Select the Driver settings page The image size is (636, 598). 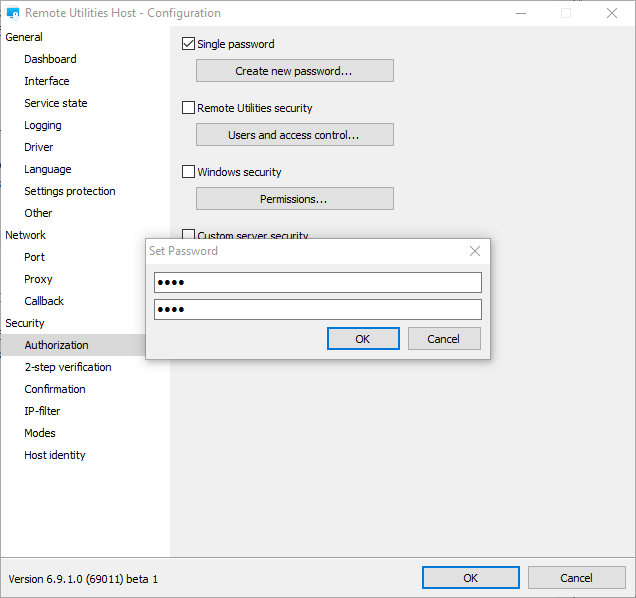point(39,147)
